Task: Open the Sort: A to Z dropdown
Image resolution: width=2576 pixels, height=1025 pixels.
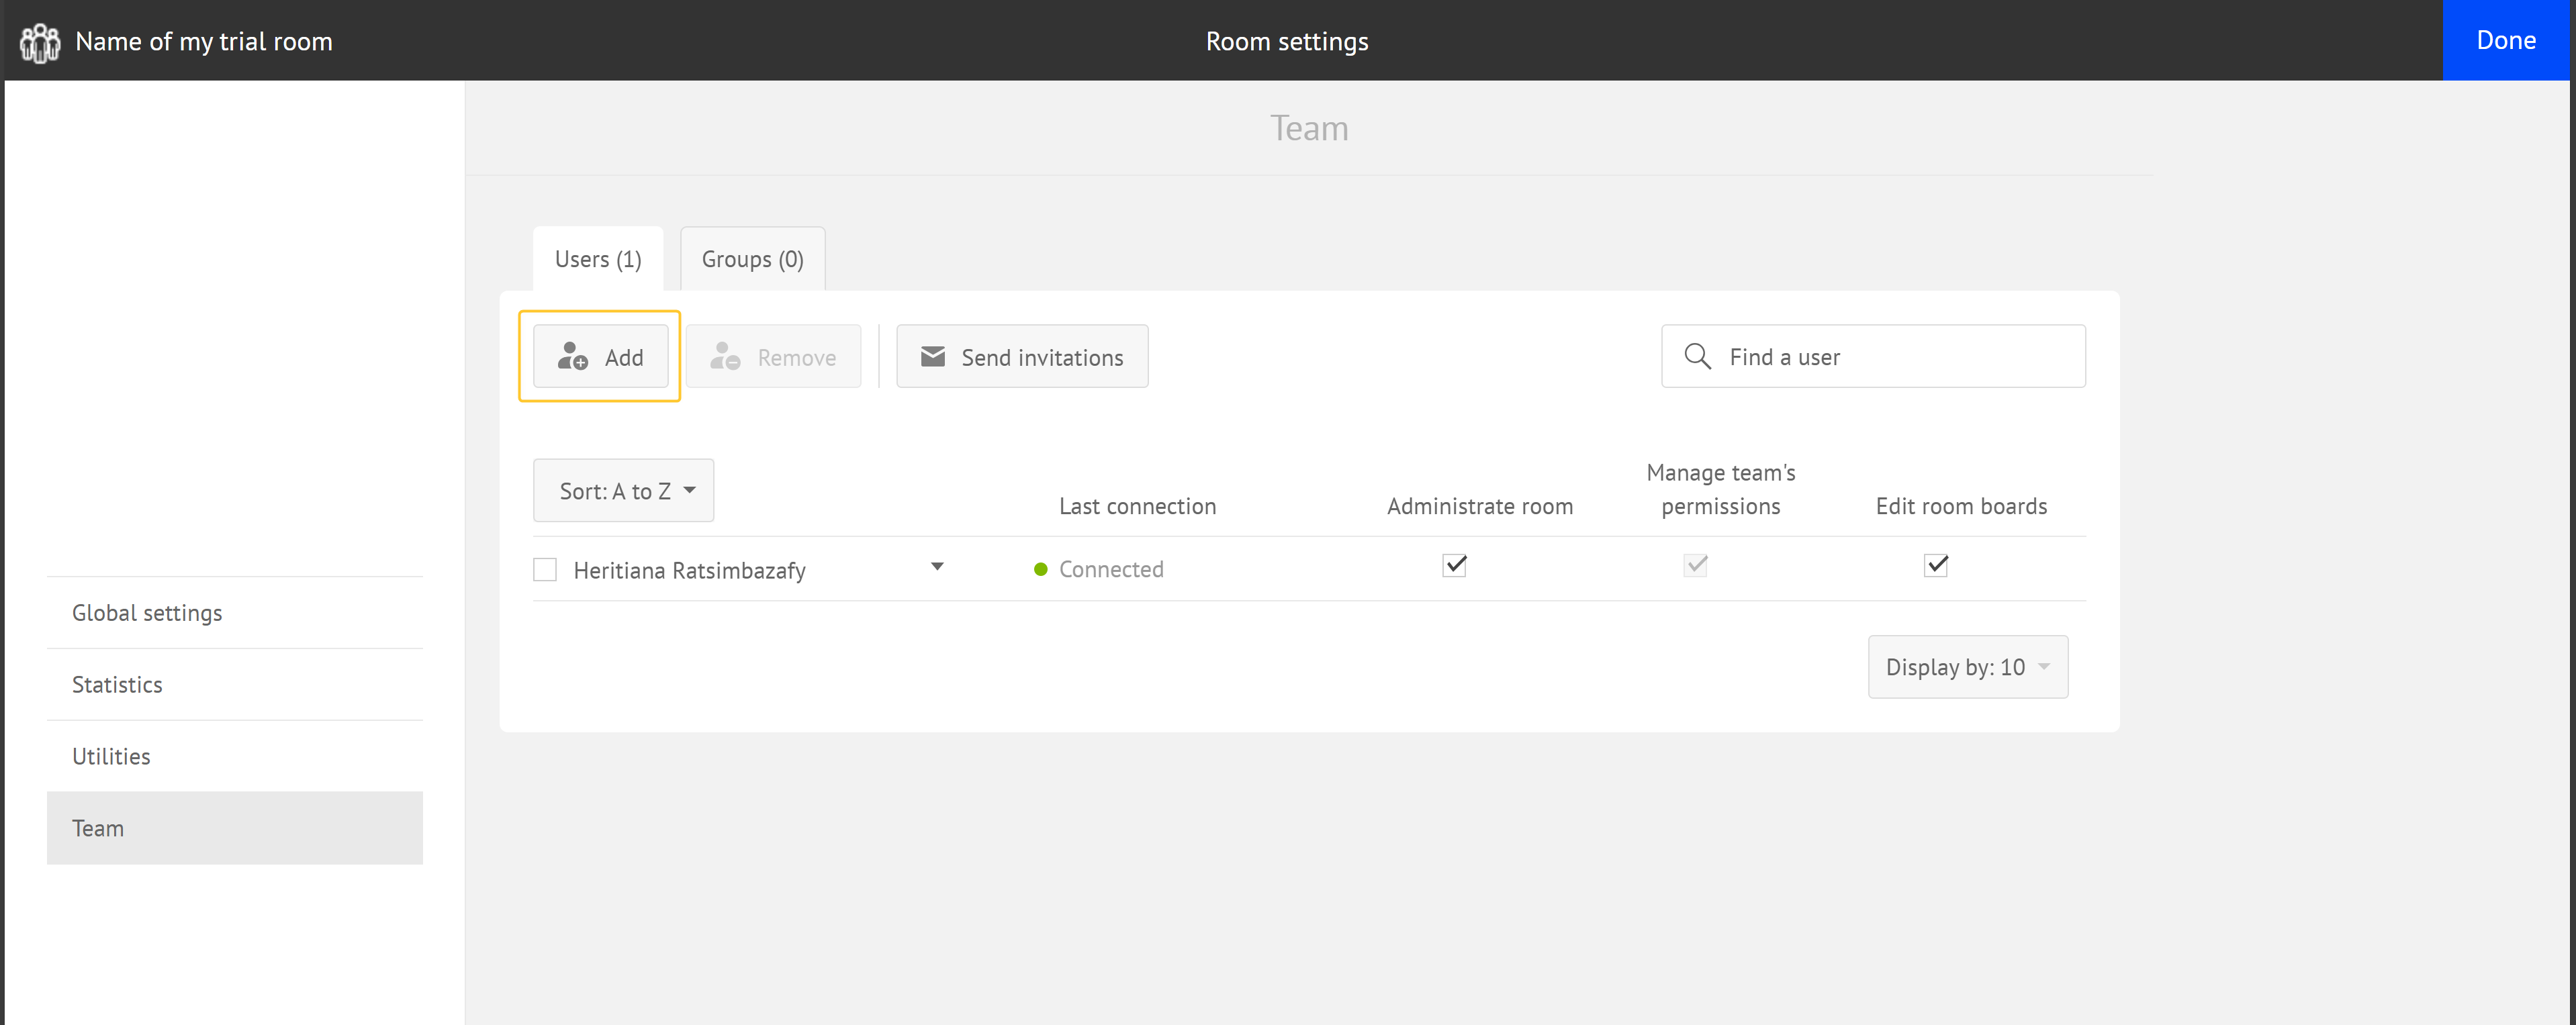Action: (x=624, y=490)
